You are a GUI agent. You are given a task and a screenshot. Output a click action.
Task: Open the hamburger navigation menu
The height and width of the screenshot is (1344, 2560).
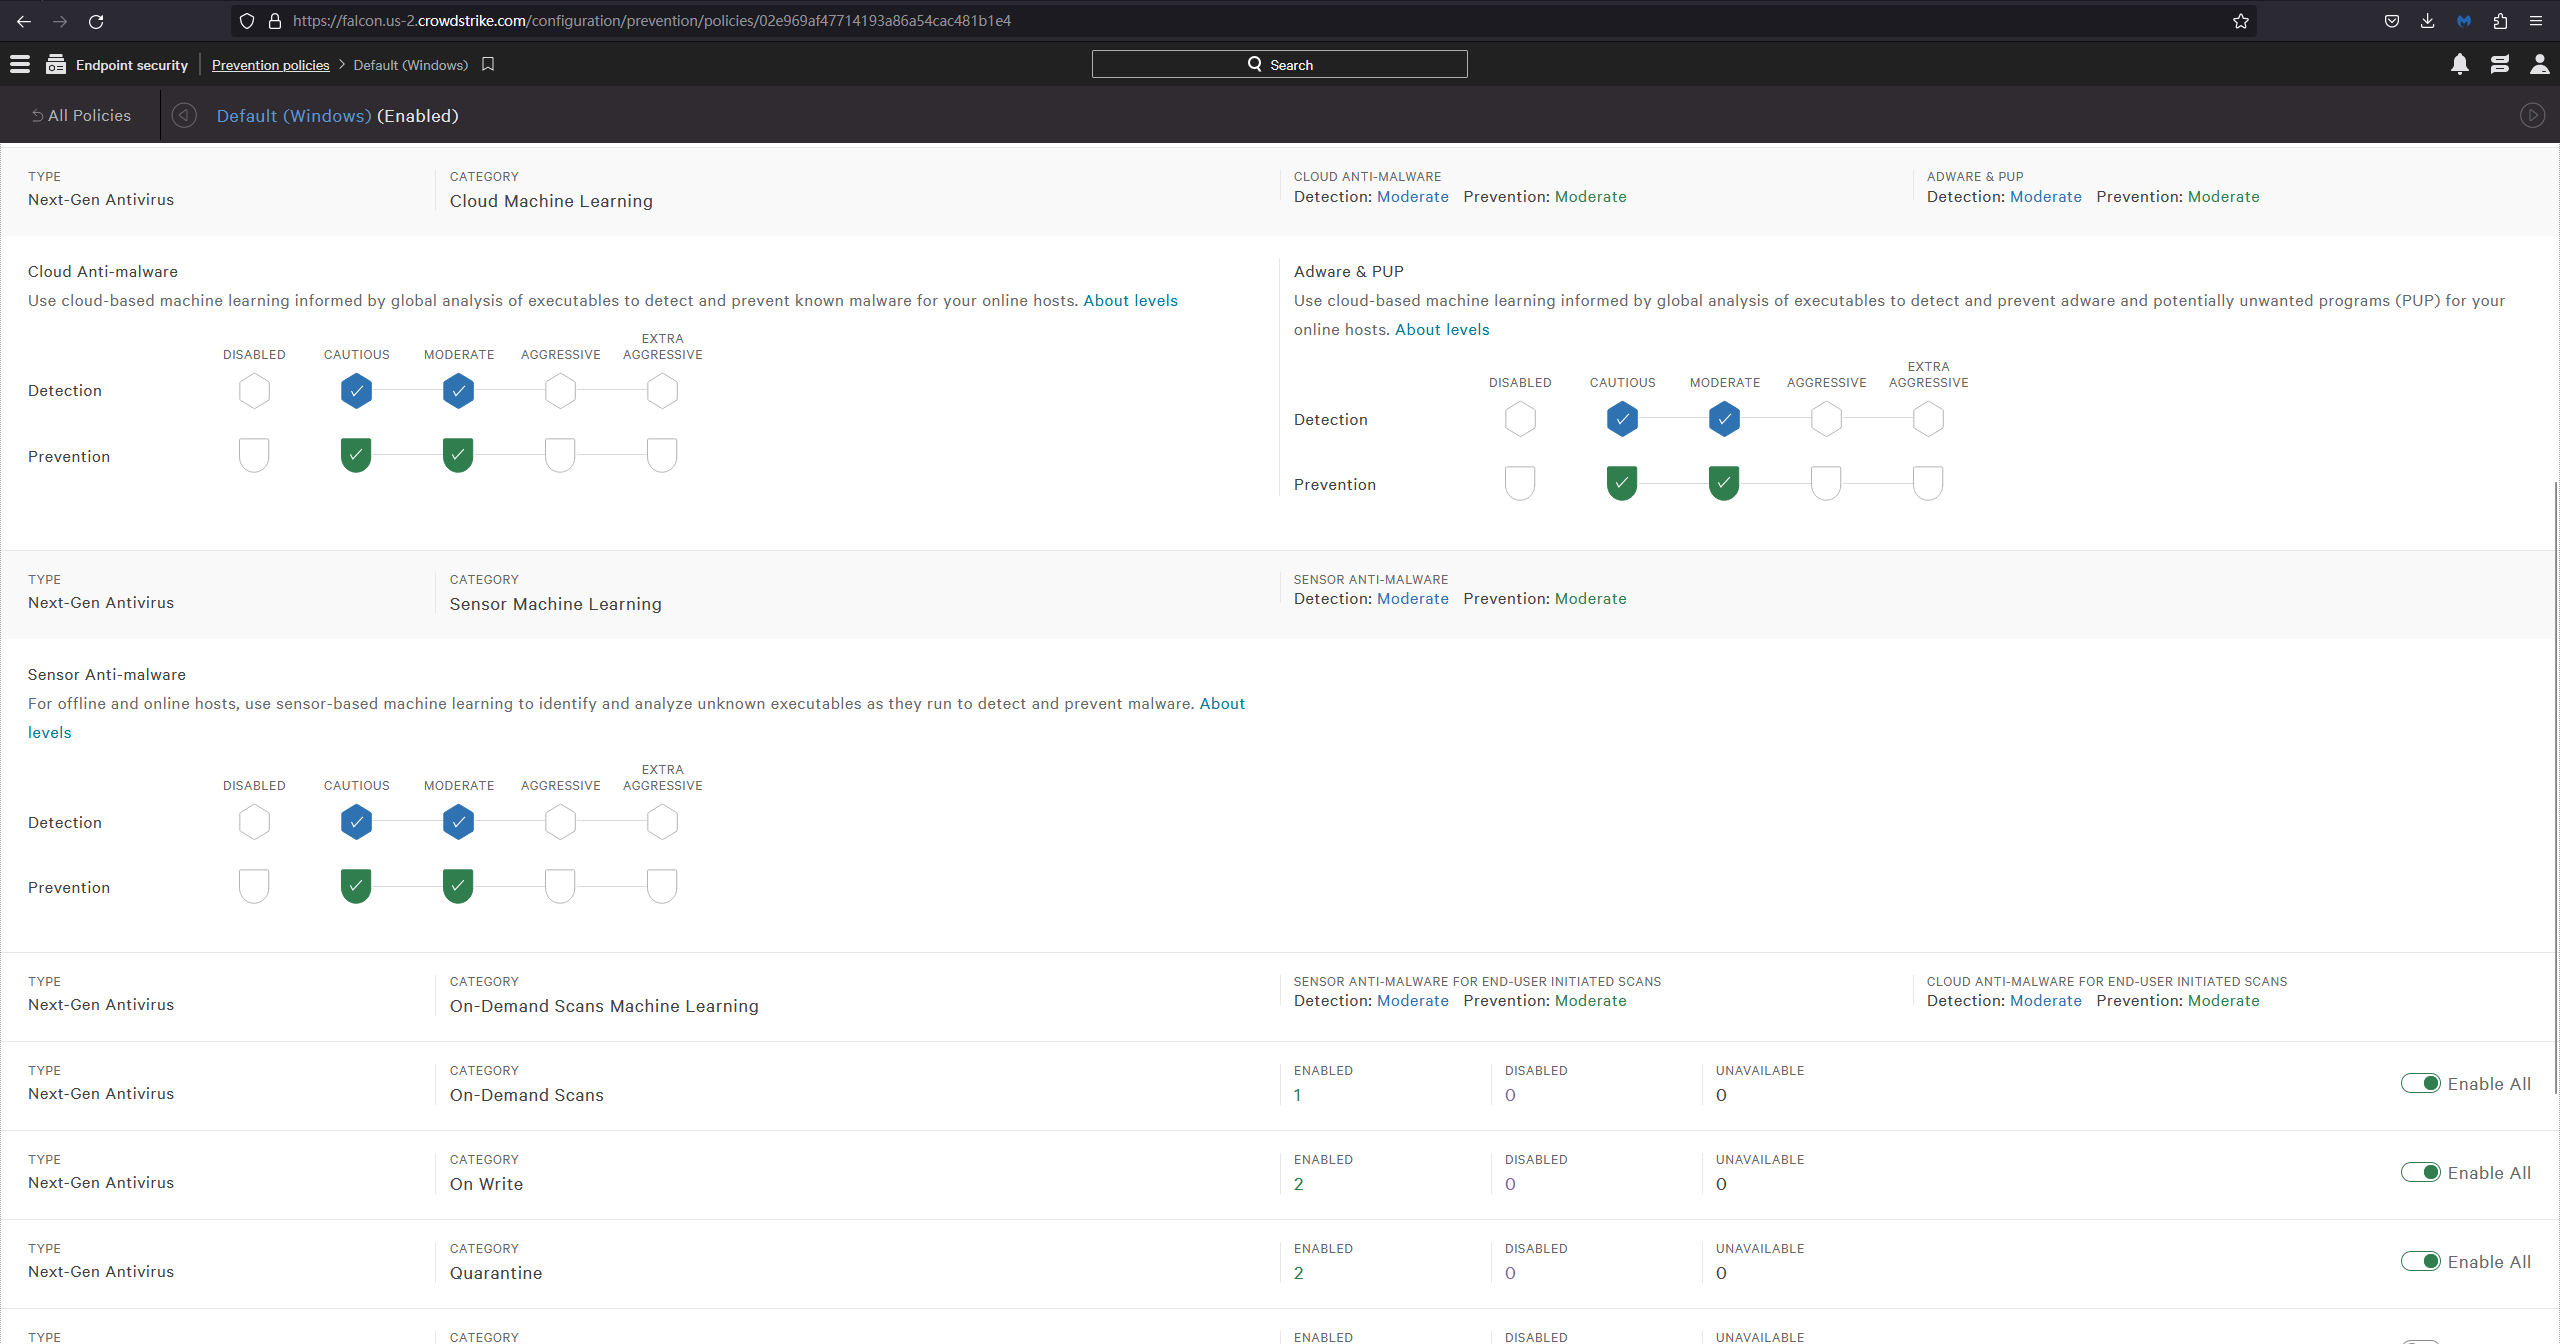point(20,65)
